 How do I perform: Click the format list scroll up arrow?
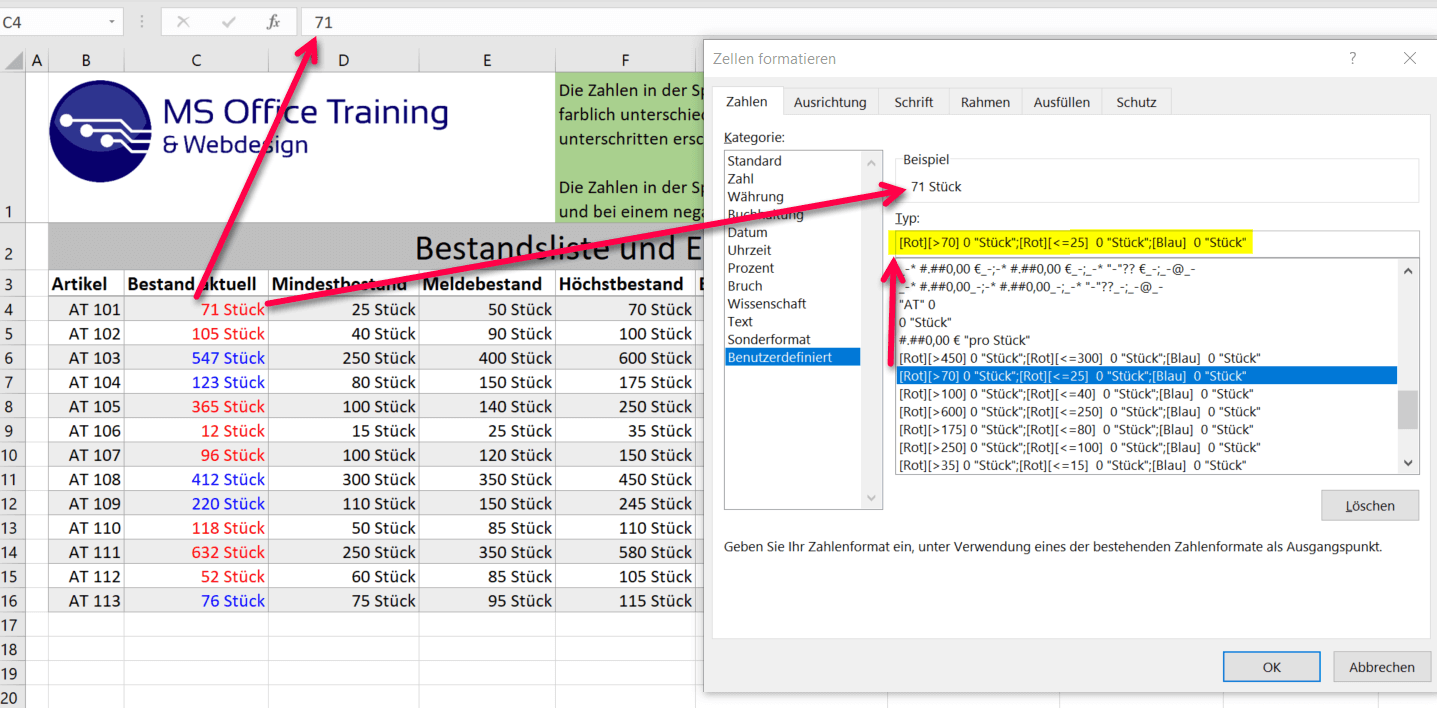[1408, 270]
